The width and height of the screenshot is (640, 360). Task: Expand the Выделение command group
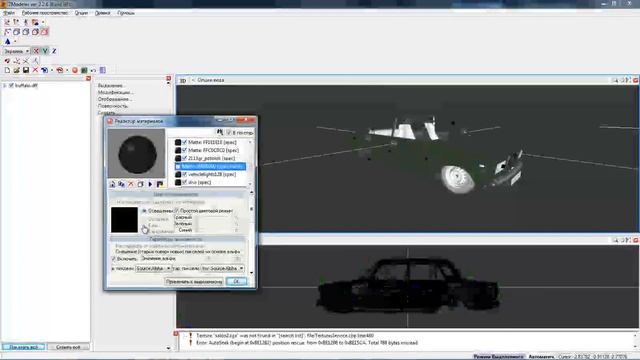click(x=111, y=86)
